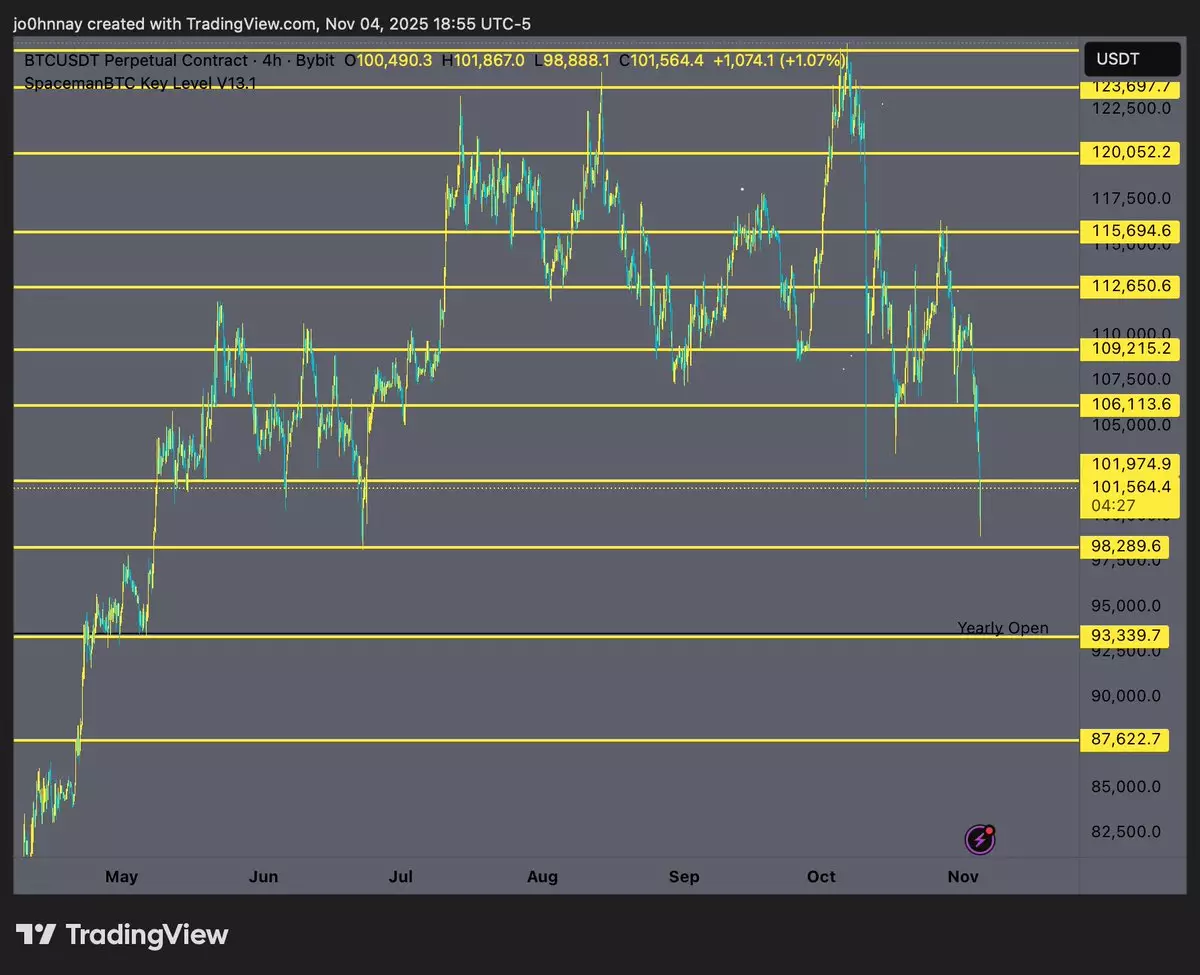Click the Nov label on time axis

click(x=962, y=877)
